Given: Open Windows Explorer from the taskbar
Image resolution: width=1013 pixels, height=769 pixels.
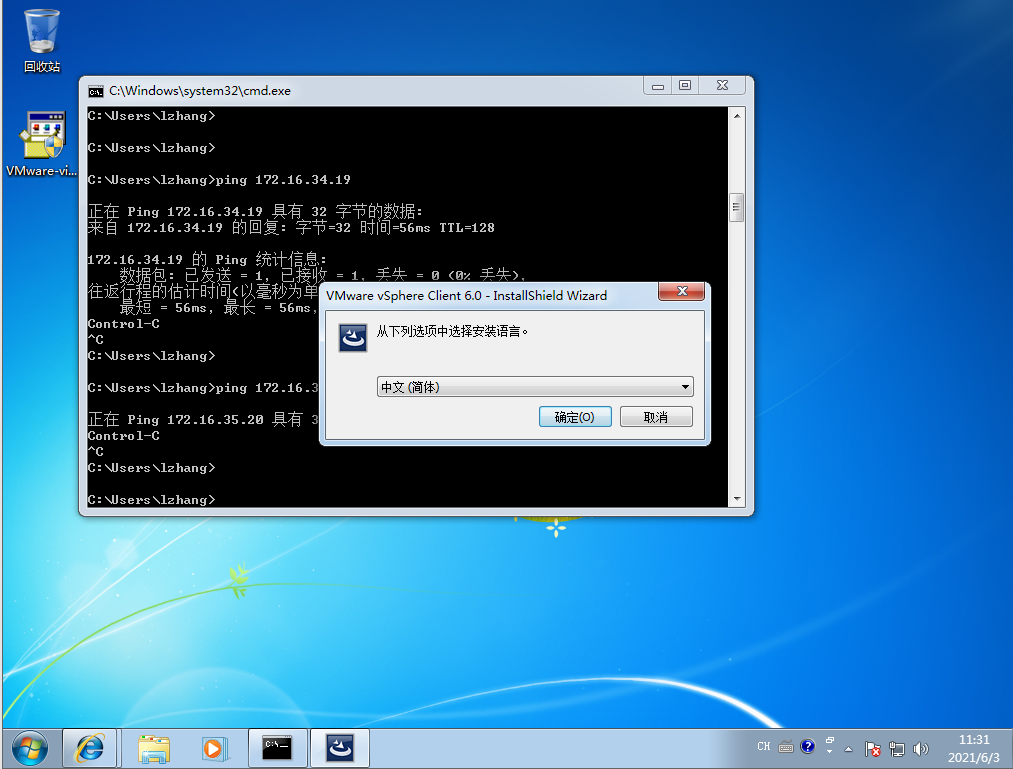Looking at the screenshot, I should click(153, 748).
